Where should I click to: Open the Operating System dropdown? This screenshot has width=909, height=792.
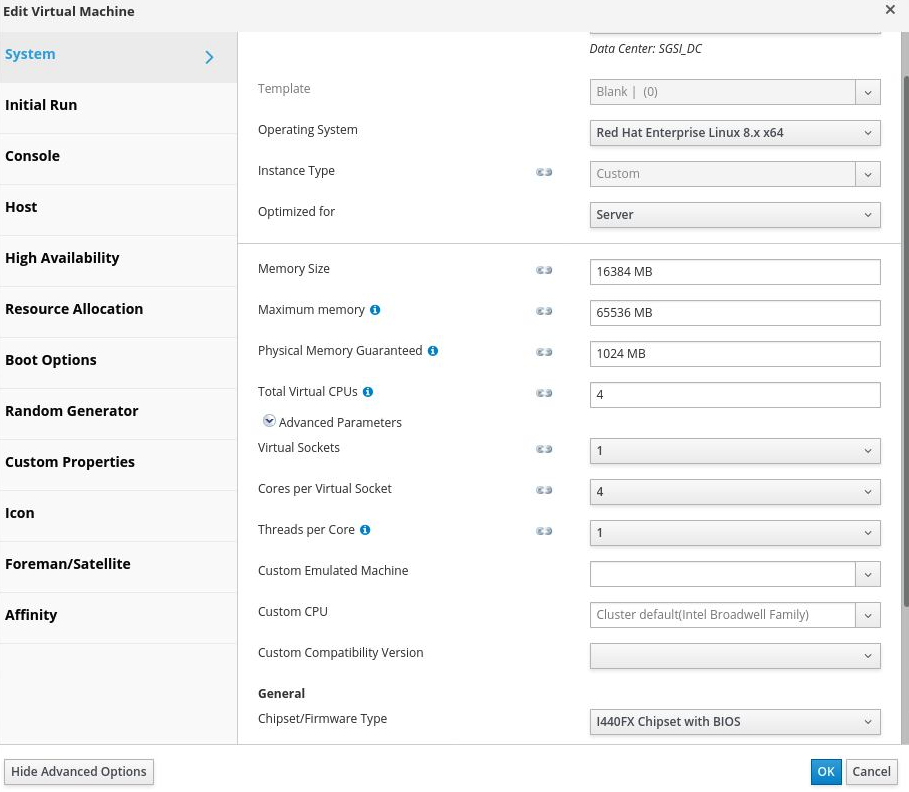pyautogui.click(x=734, y=133)
